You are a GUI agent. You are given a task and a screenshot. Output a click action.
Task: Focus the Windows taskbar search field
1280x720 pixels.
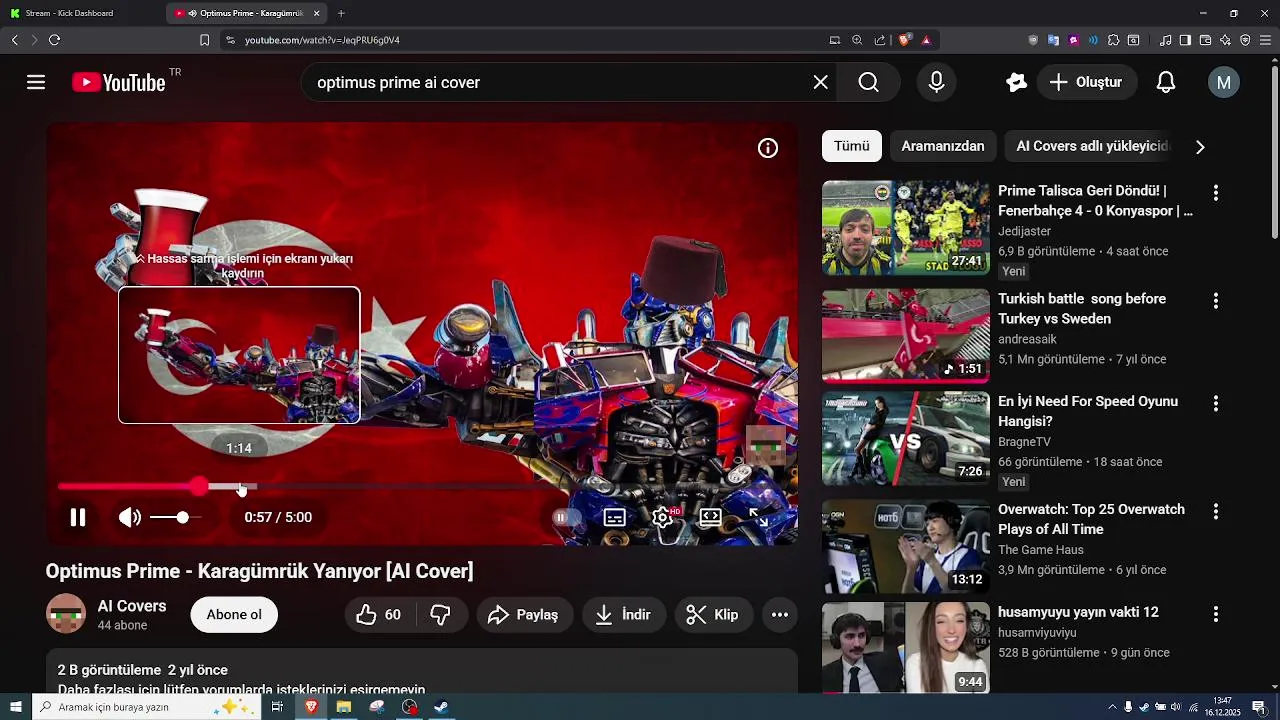click(x=148, y=707)
